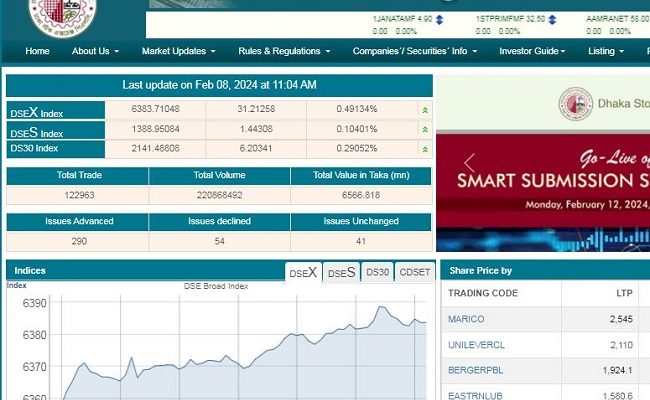Go to the Home menu item

coord(37,51)
